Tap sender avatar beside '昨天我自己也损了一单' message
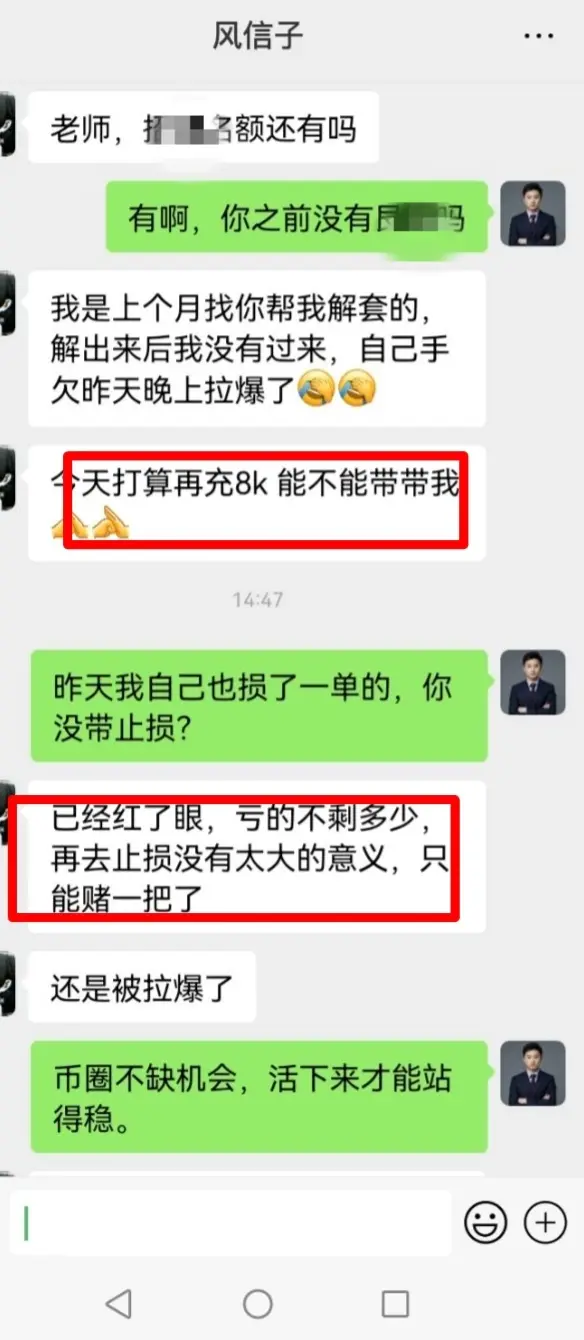584x1340 pixels. (526, 683)
